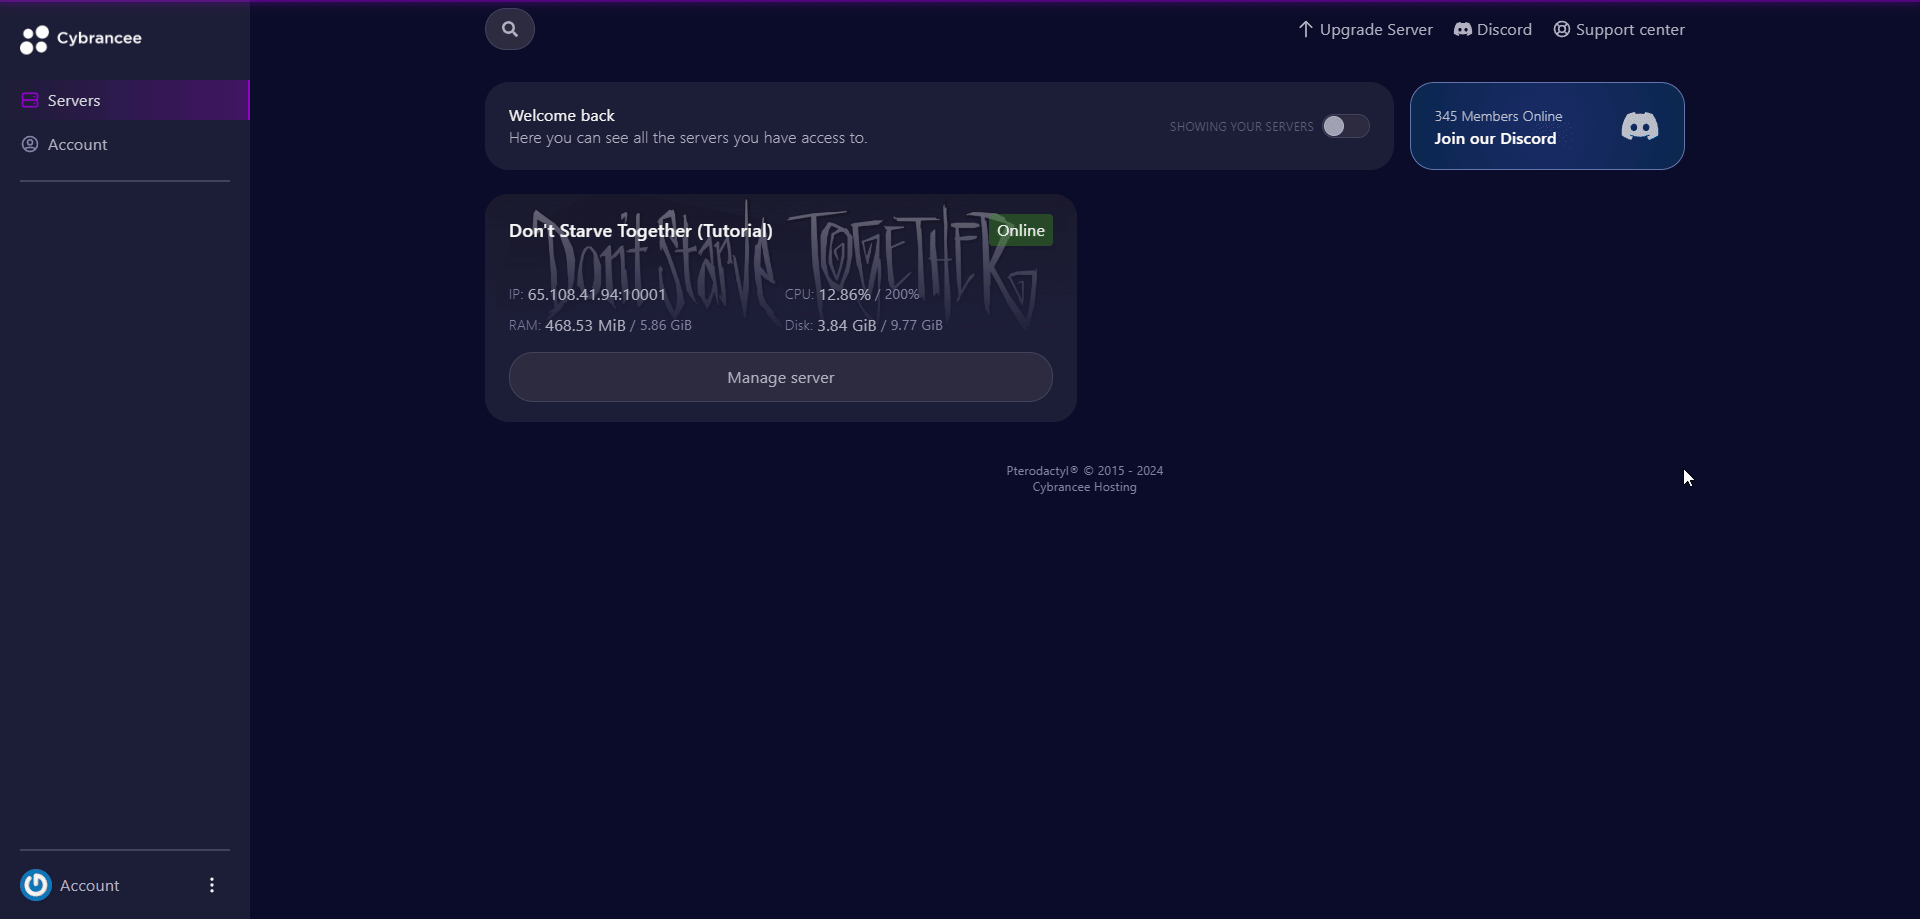Click the Manage server button

tap(781, 377)
